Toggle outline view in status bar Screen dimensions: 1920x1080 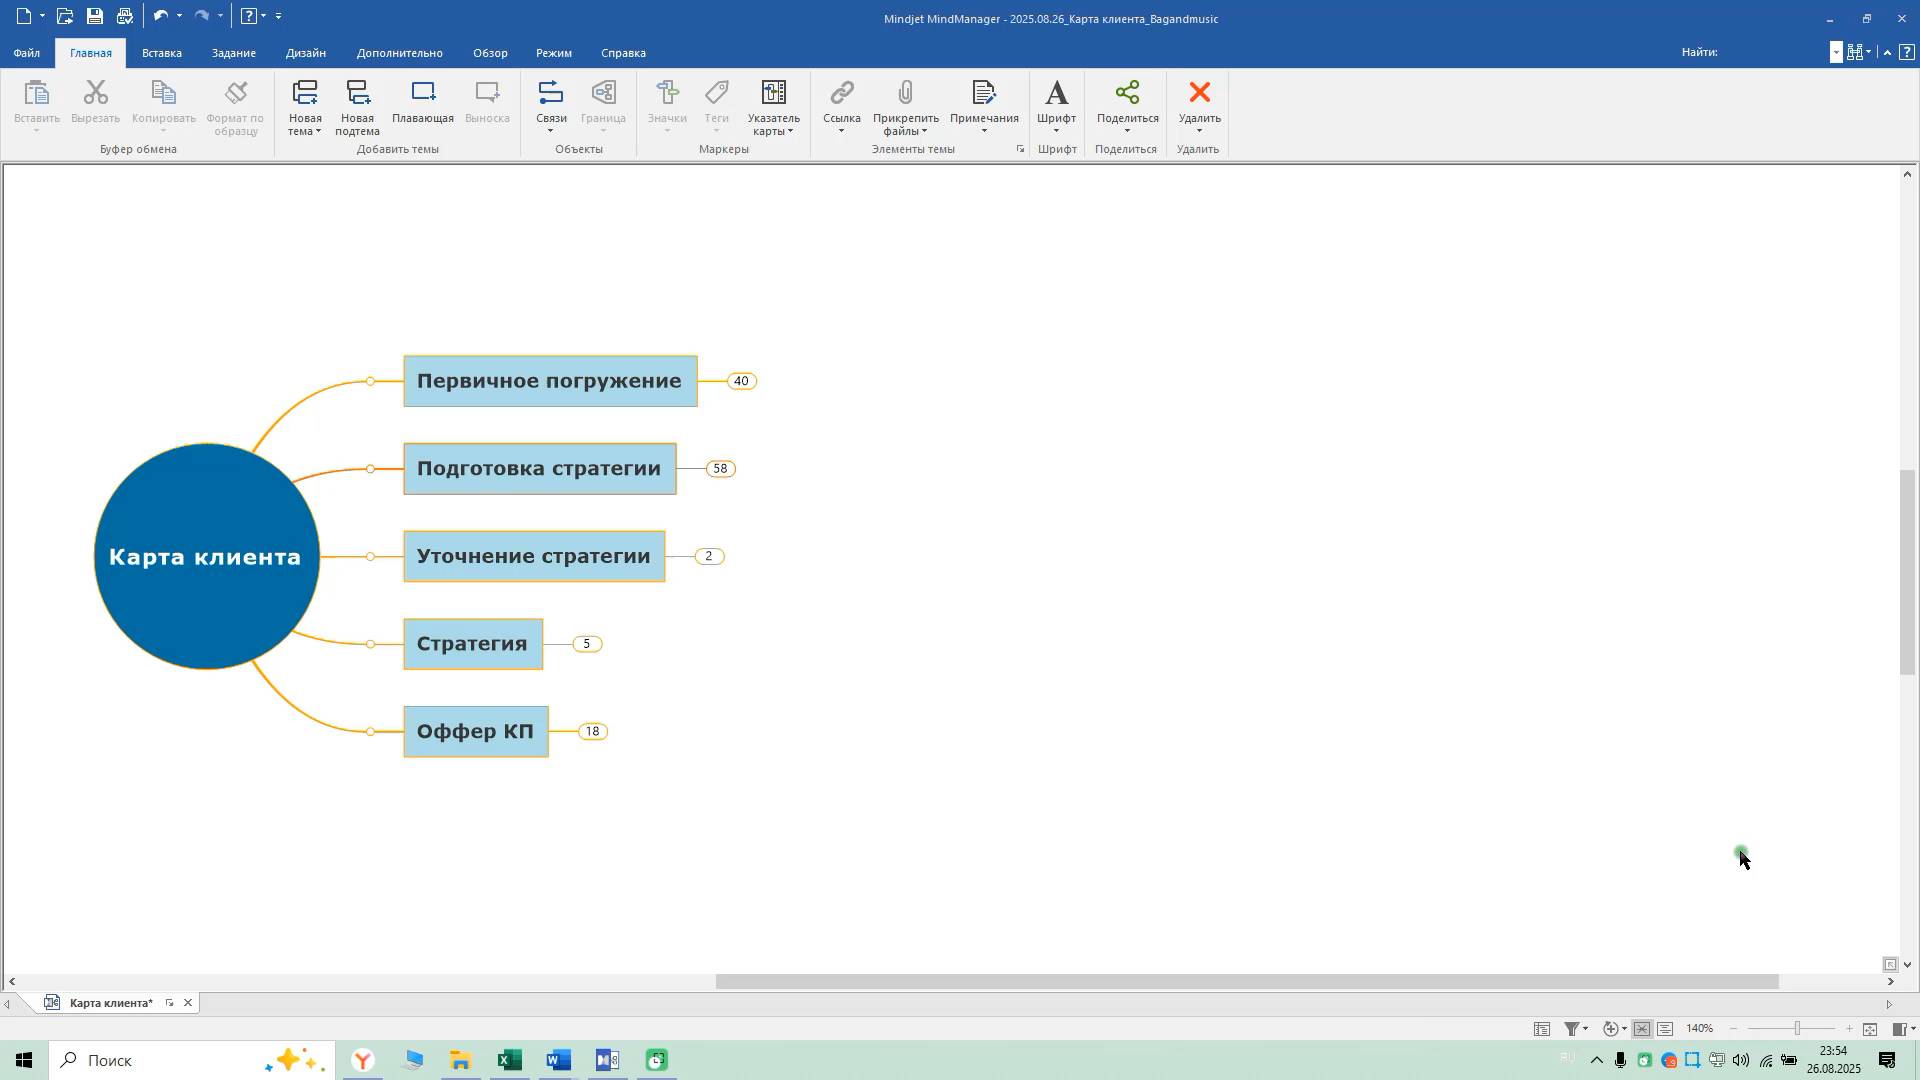(x=1665, y=1029)
